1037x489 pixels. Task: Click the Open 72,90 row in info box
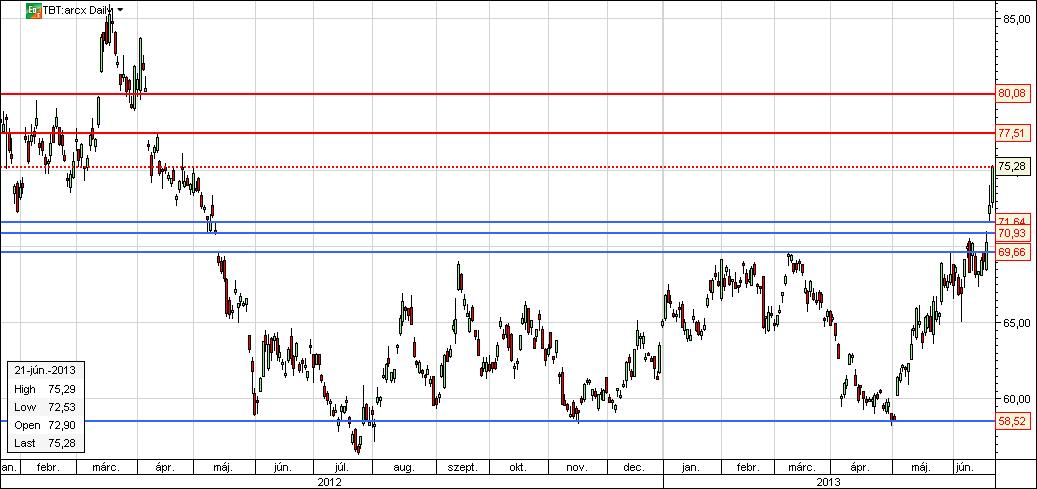[44, 425]
